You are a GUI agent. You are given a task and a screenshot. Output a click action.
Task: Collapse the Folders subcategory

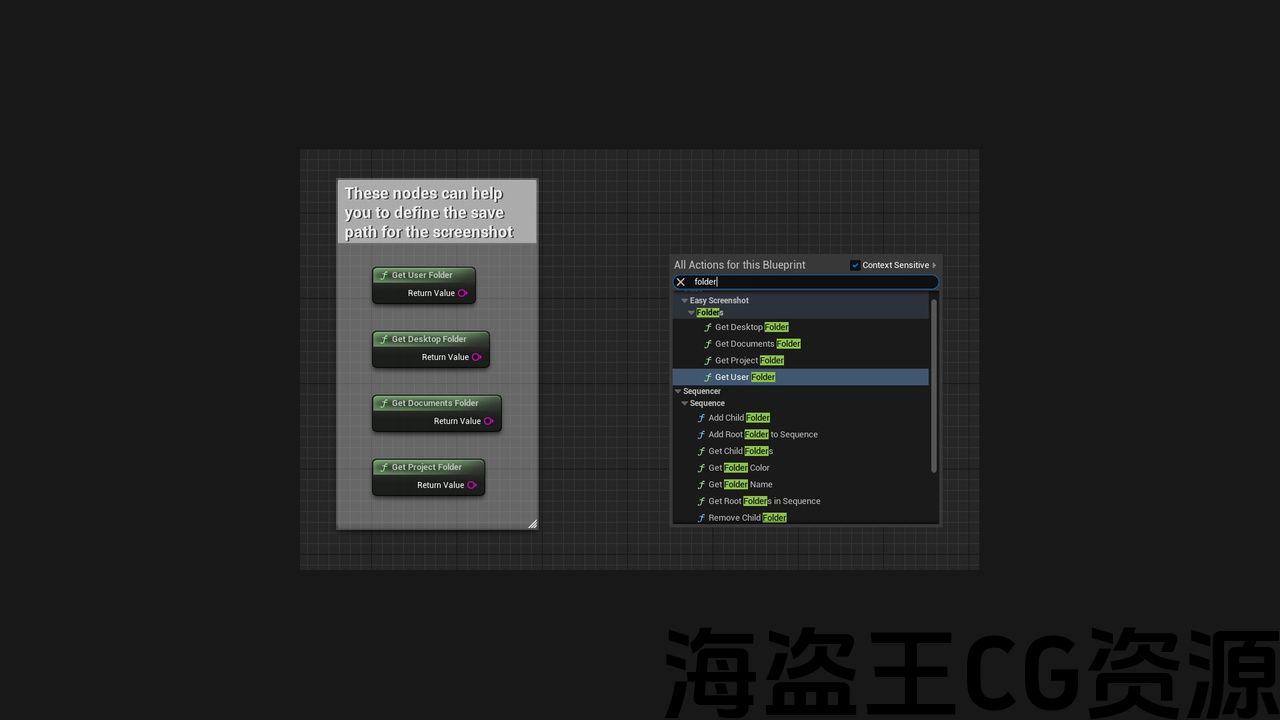pos(691,313)
